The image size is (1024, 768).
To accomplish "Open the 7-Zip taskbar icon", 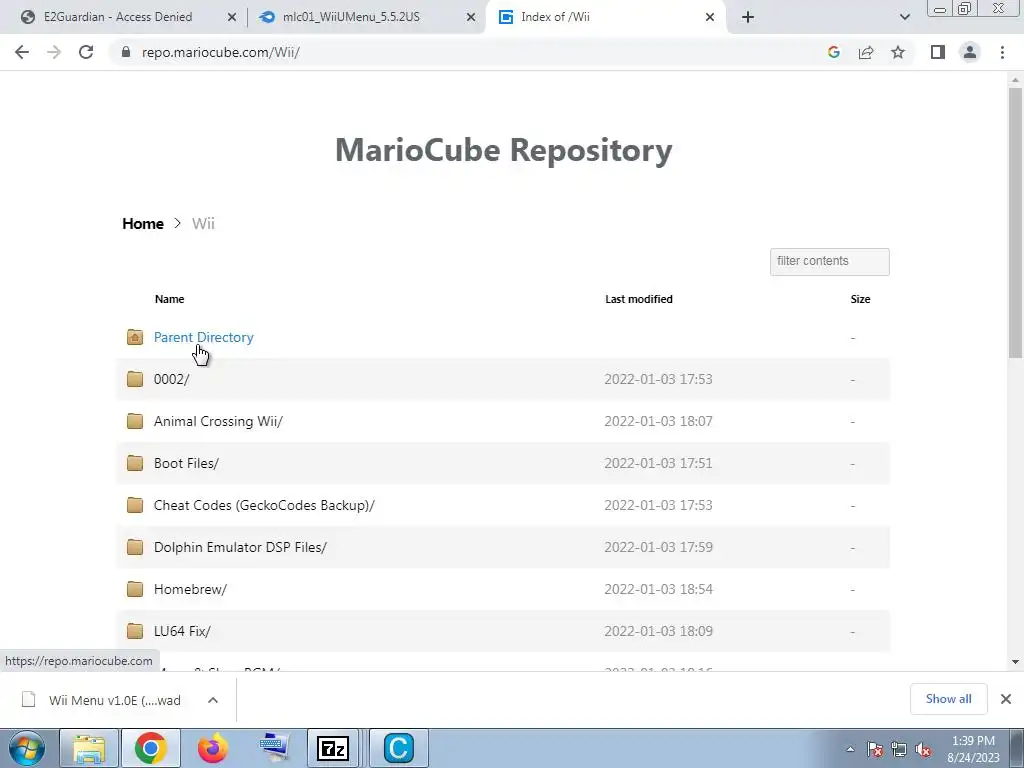I will 333,748.
